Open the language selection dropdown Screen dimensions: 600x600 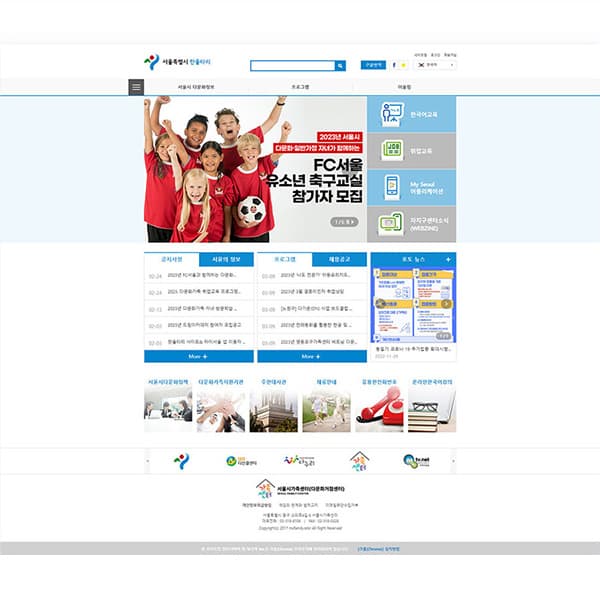click(435, 65)
